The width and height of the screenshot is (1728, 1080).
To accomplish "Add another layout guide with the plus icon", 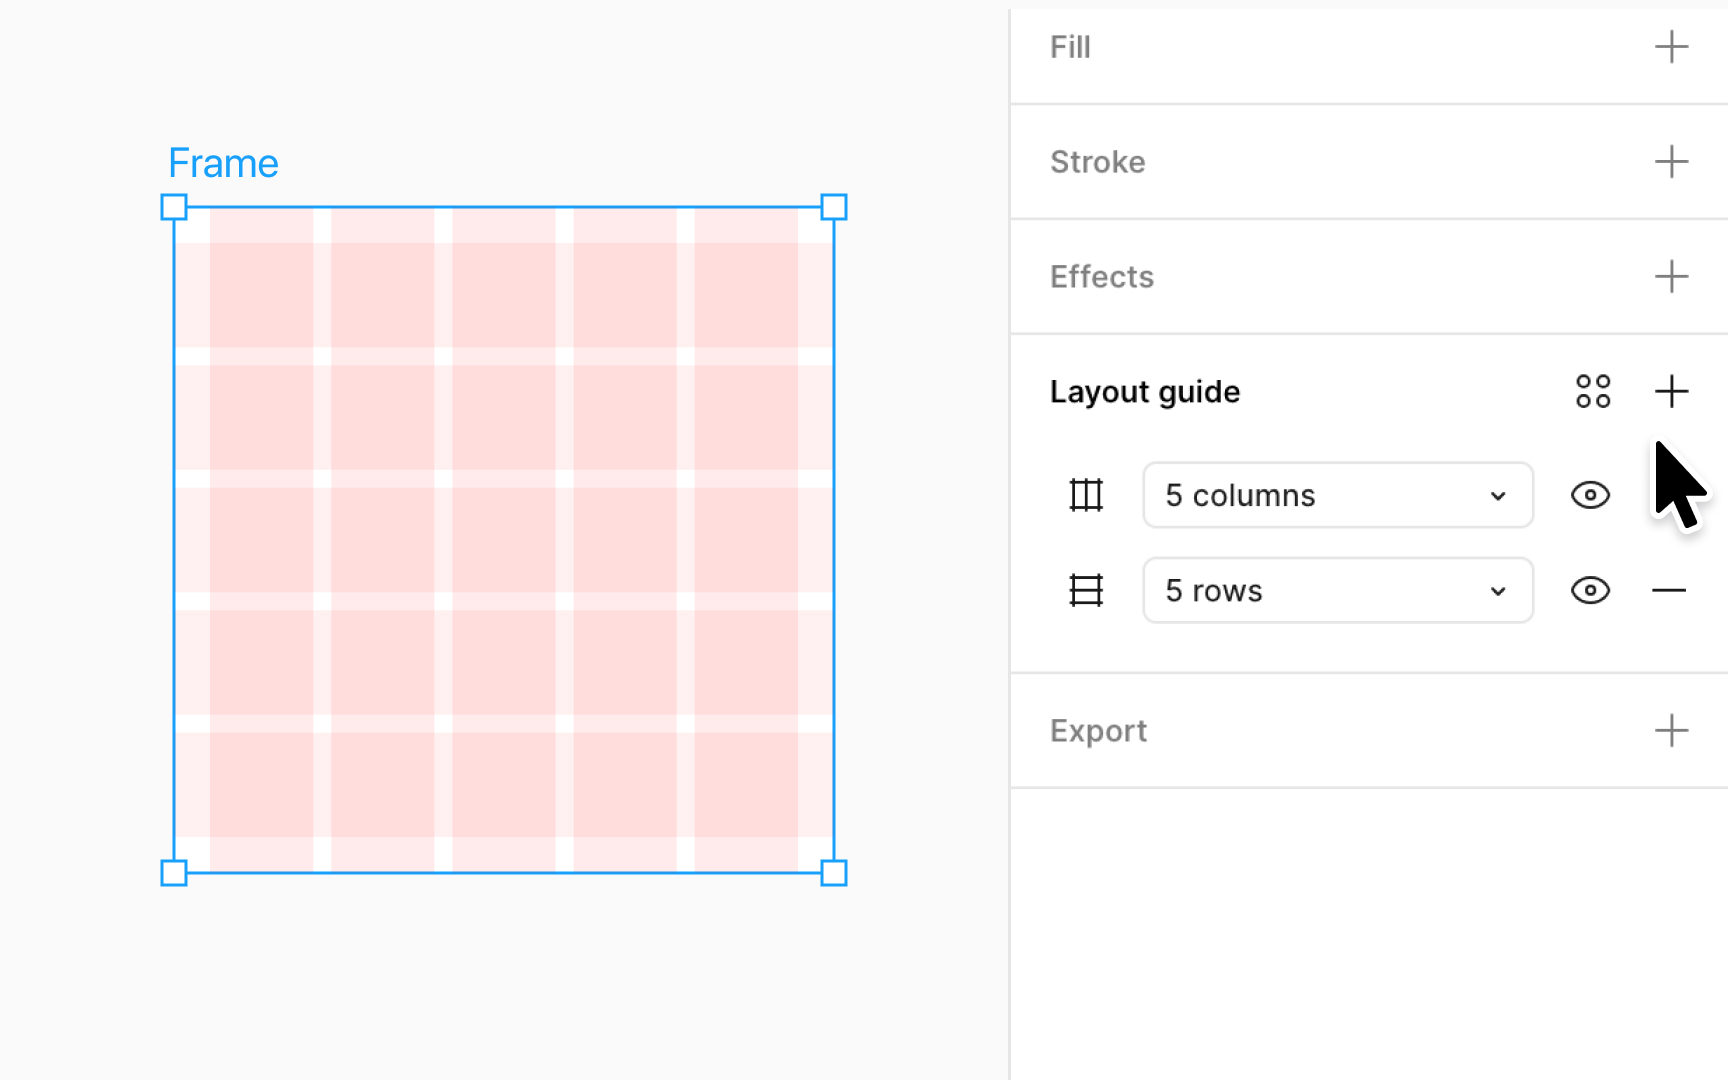I will coord(1671,391).
